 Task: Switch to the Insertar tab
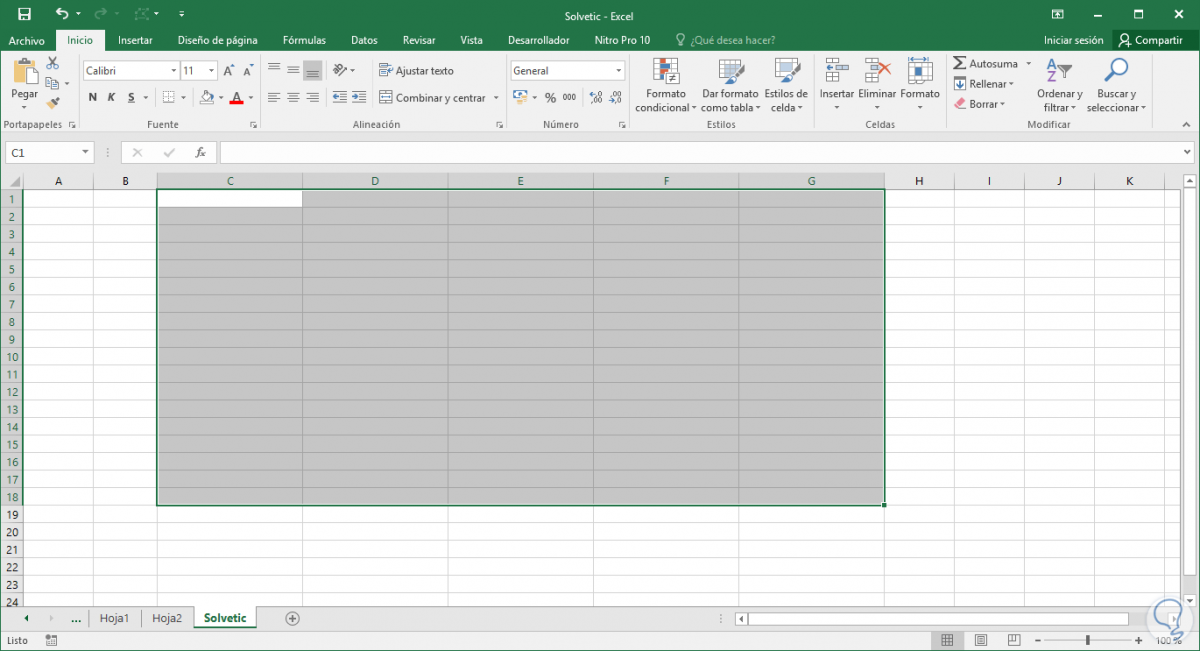[135, 40]
